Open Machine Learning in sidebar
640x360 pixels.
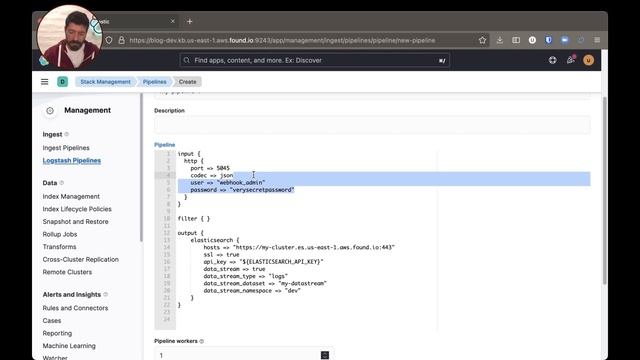click(x=69, y=346)
